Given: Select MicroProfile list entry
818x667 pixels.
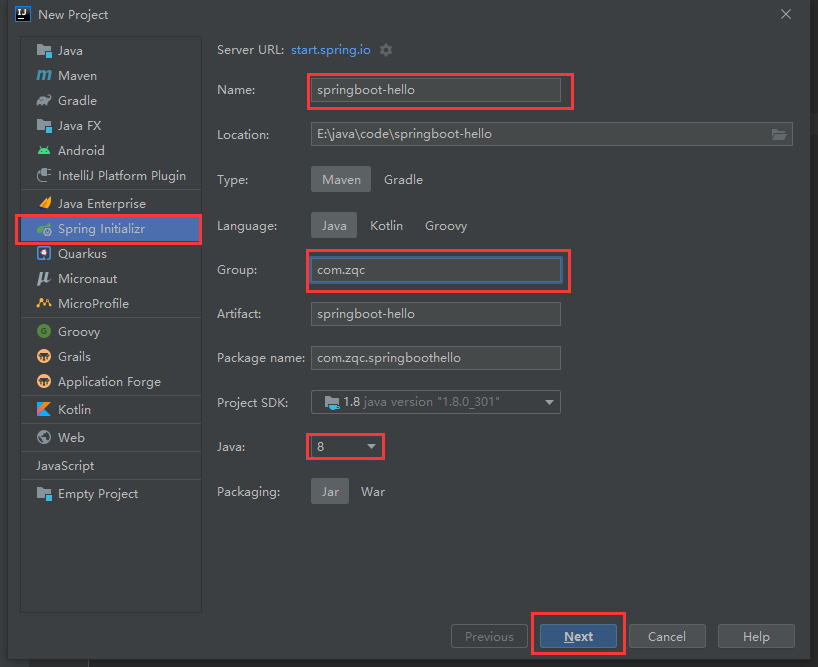Looking at the screenshot, I should pyautogui.click(x=111, y=304).
